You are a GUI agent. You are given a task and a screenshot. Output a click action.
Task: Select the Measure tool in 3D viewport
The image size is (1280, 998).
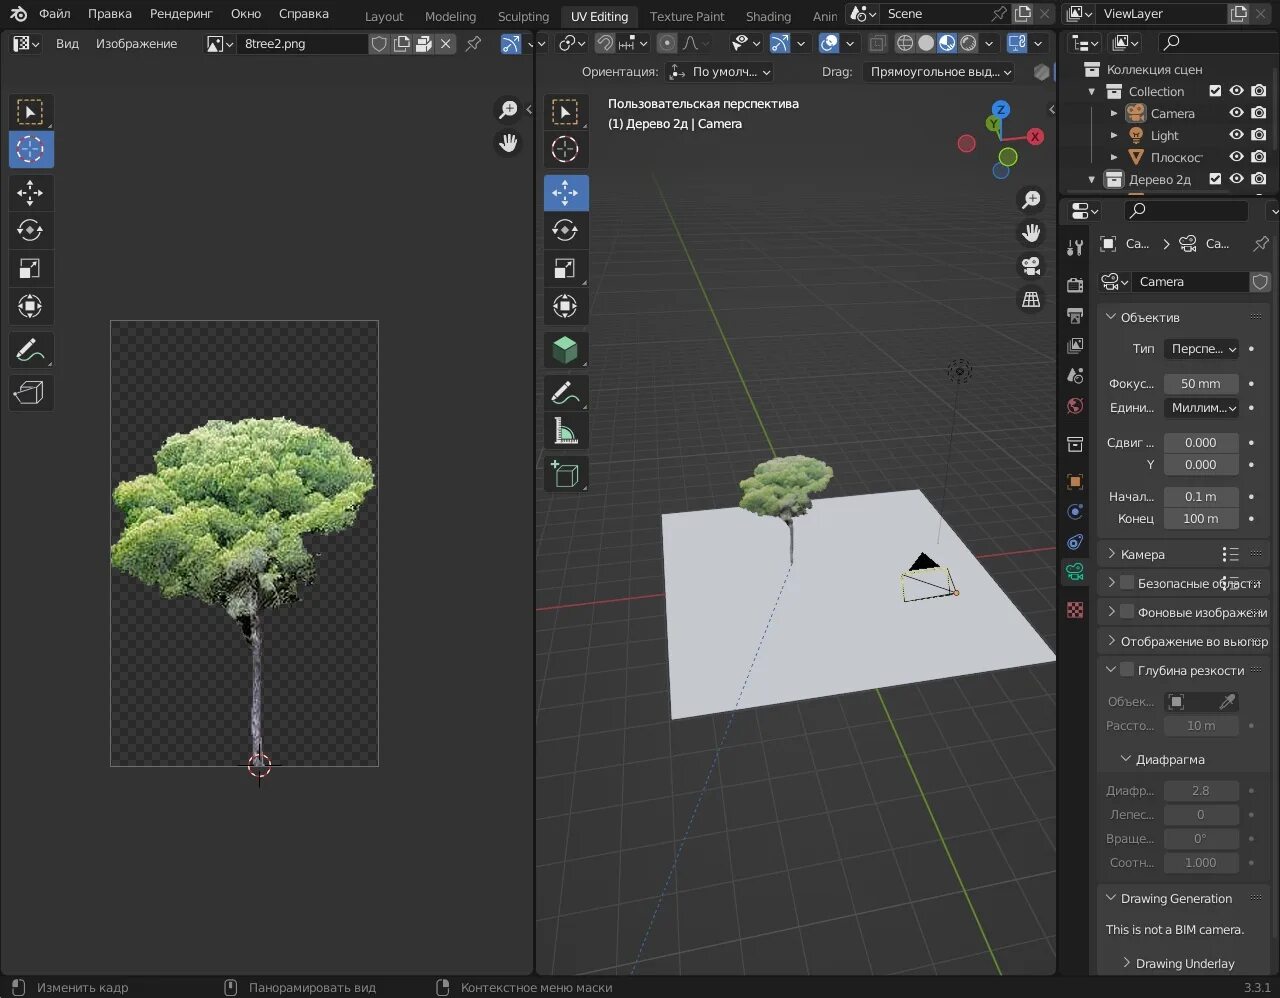[x=565, y=431]
